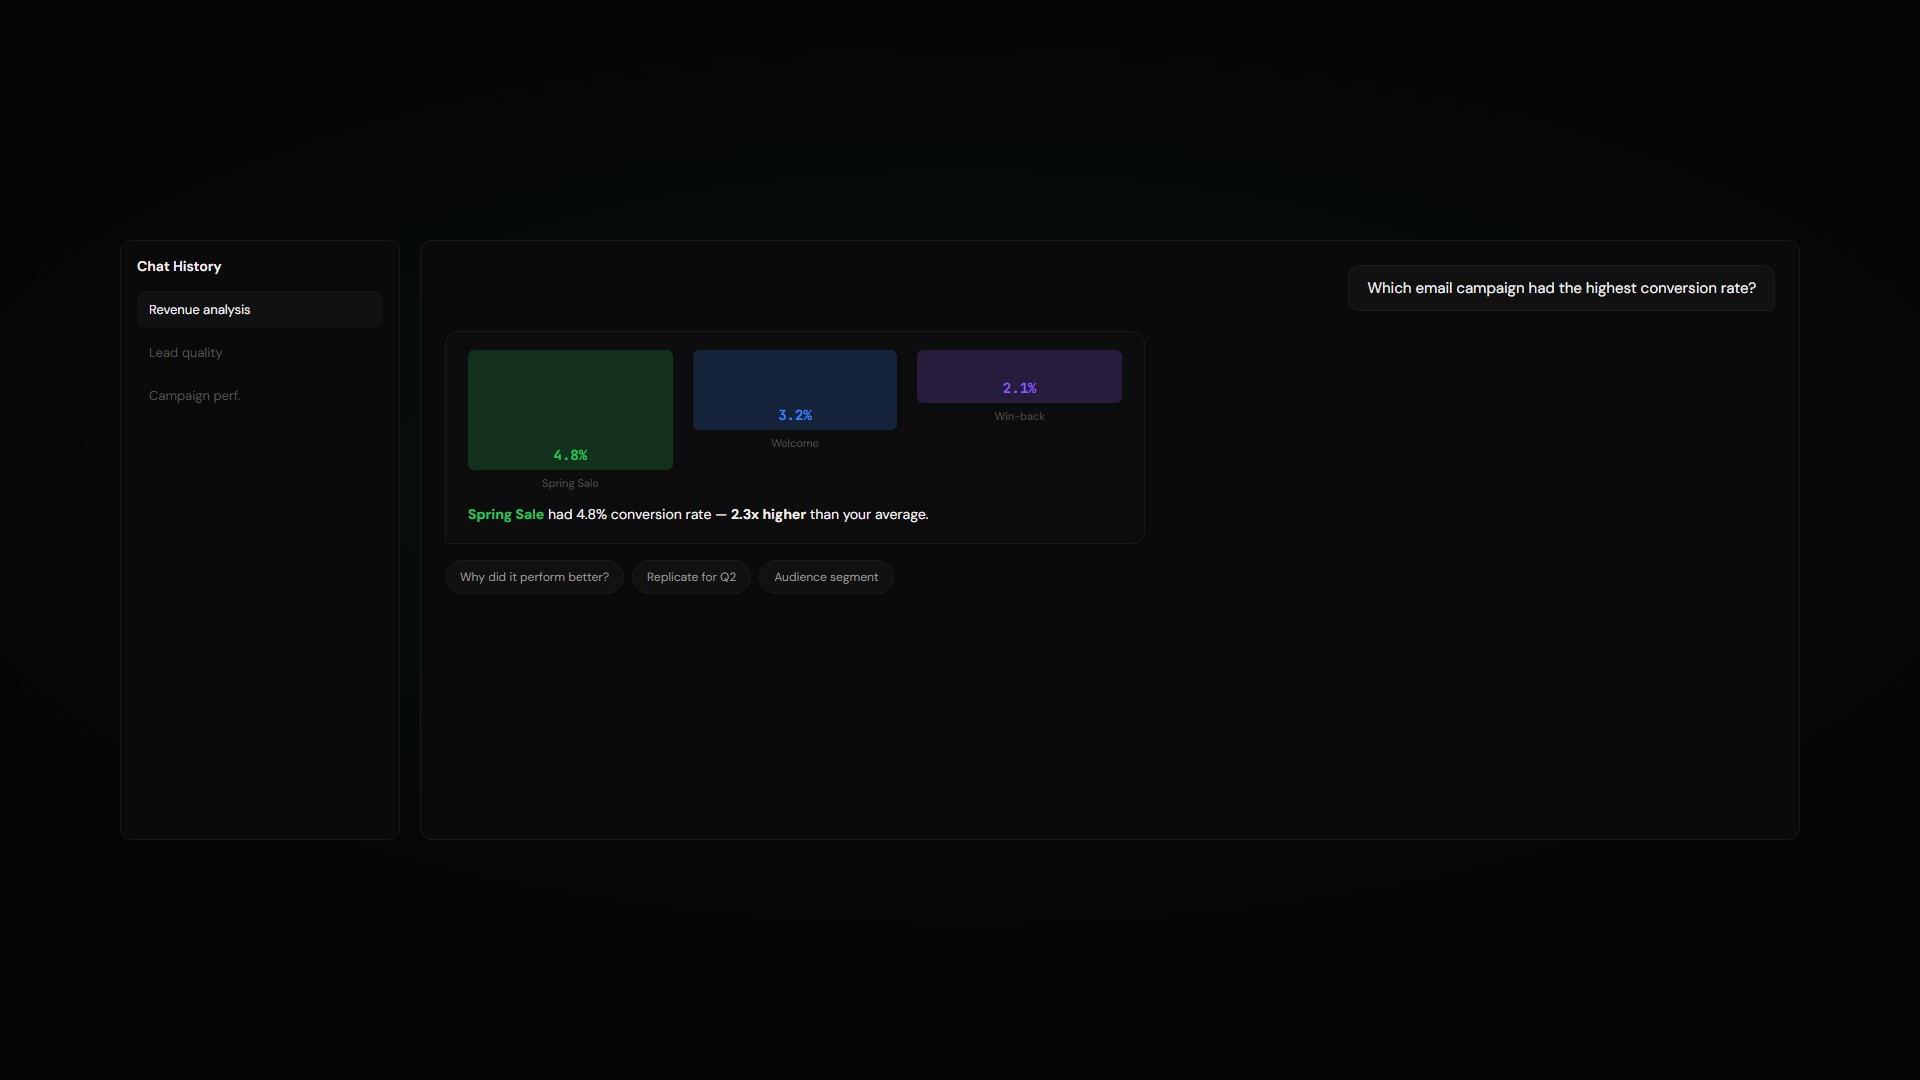Click the Chat History heading

[x=179, y=266]
